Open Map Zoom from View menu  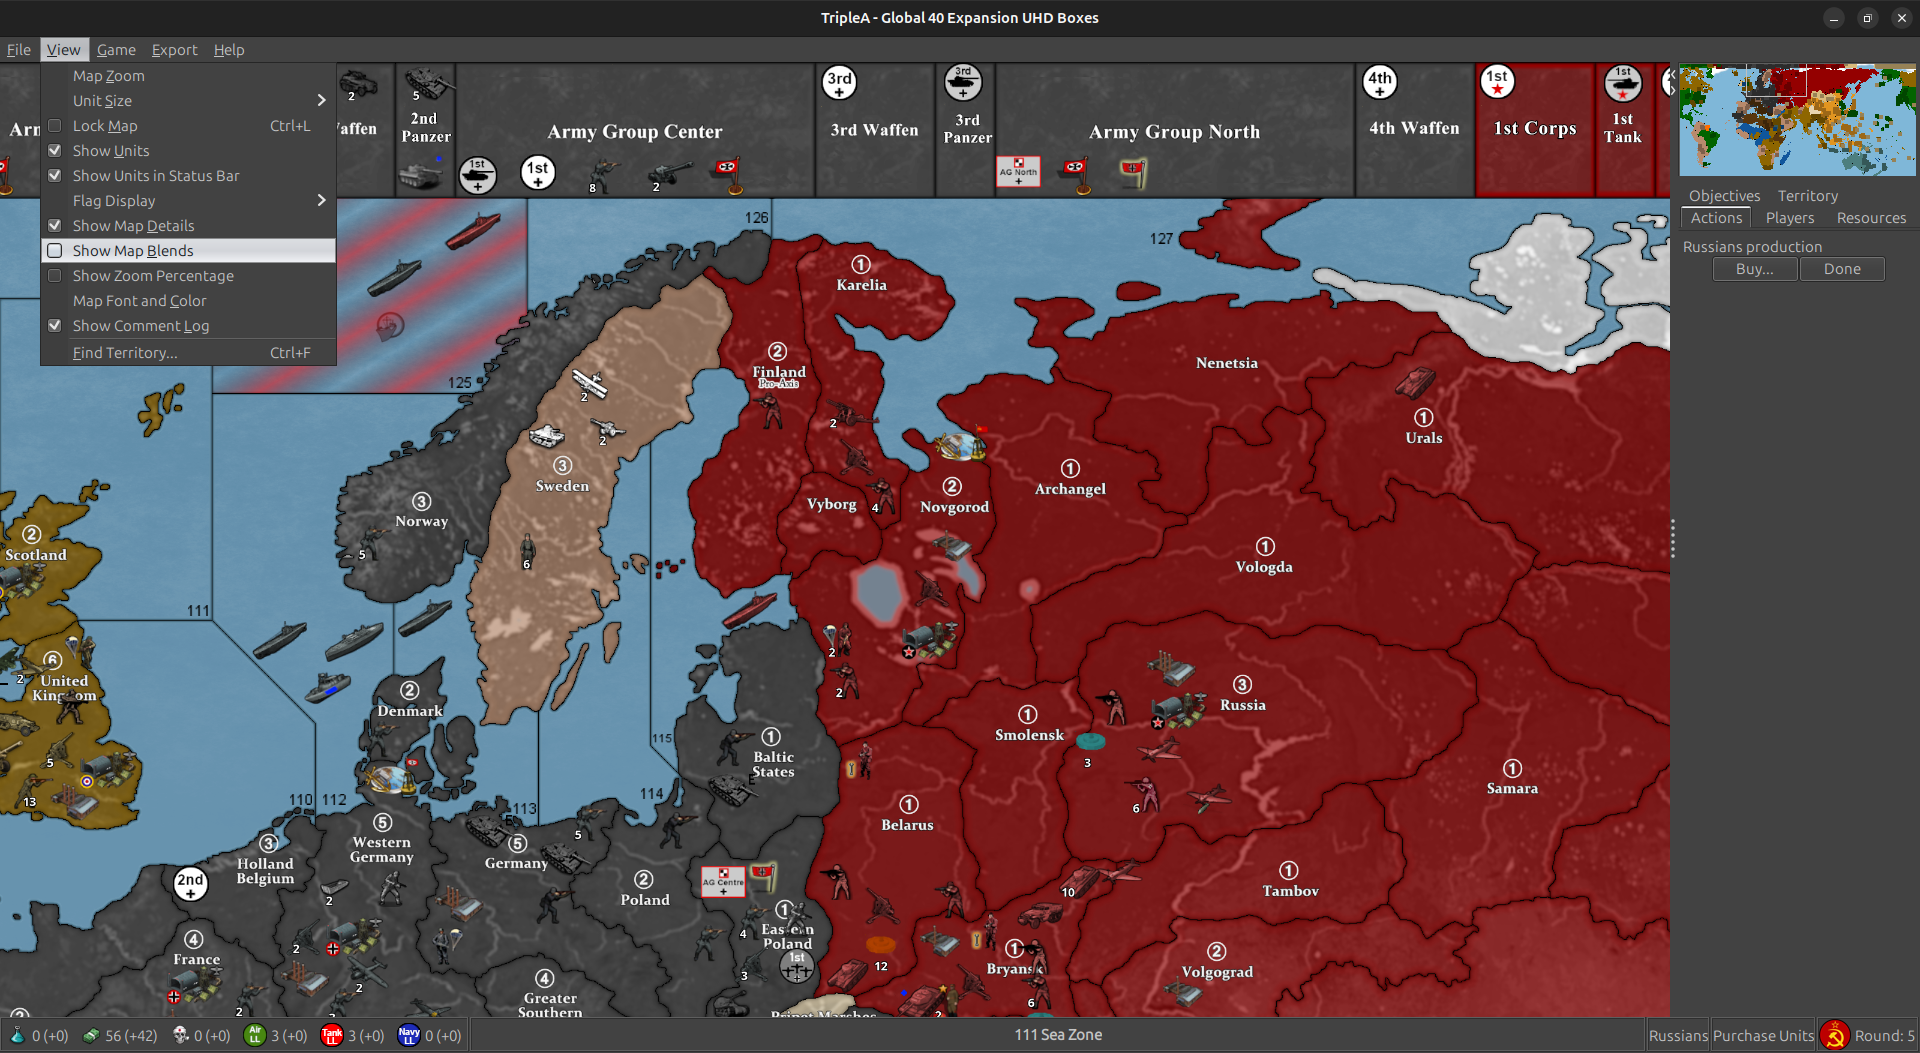coord(188,76)
